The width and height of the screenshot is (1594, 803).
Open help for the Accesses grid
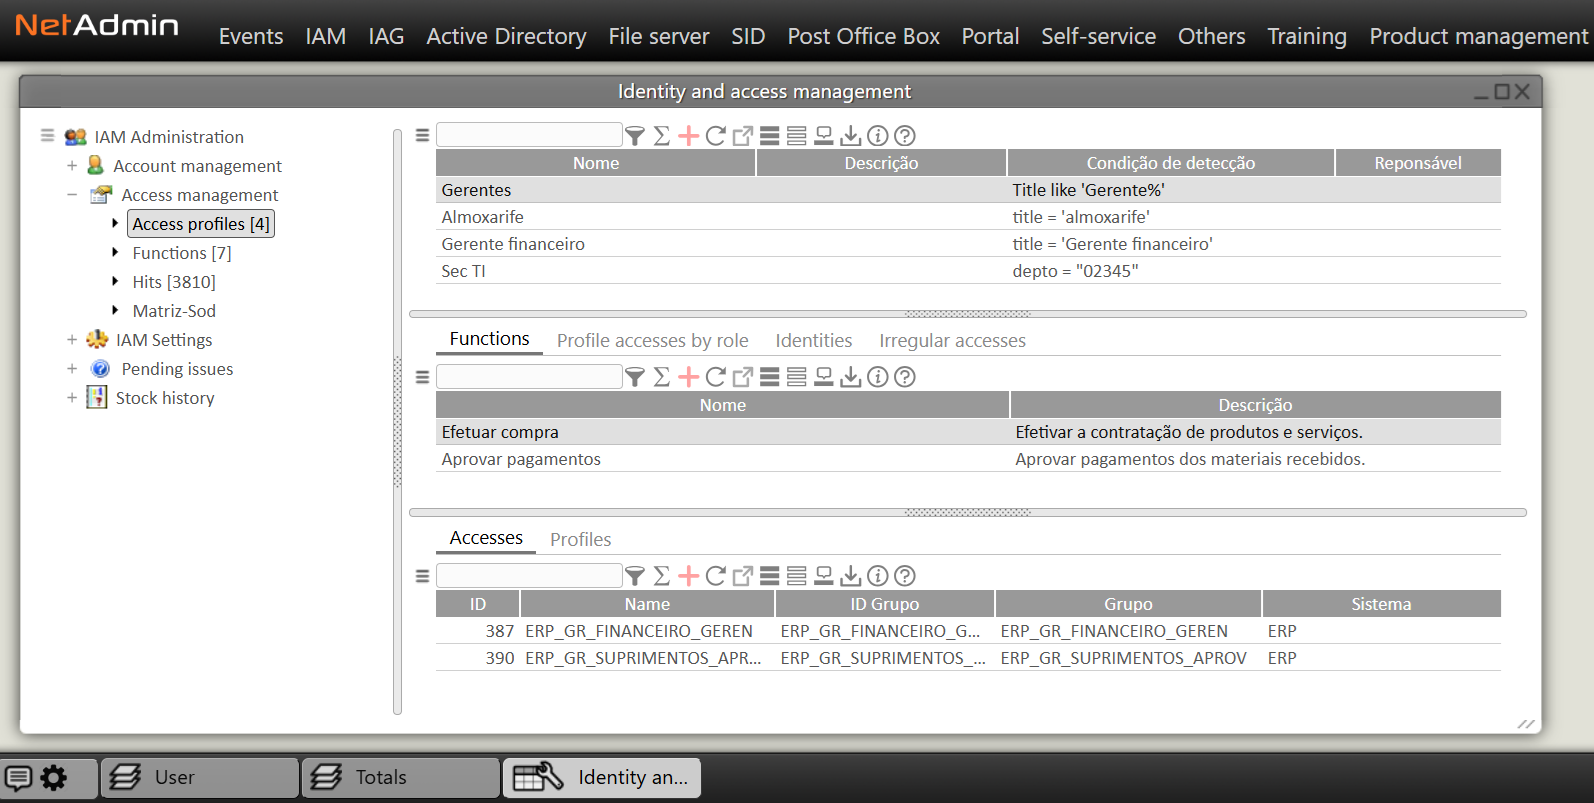point(905,575)
